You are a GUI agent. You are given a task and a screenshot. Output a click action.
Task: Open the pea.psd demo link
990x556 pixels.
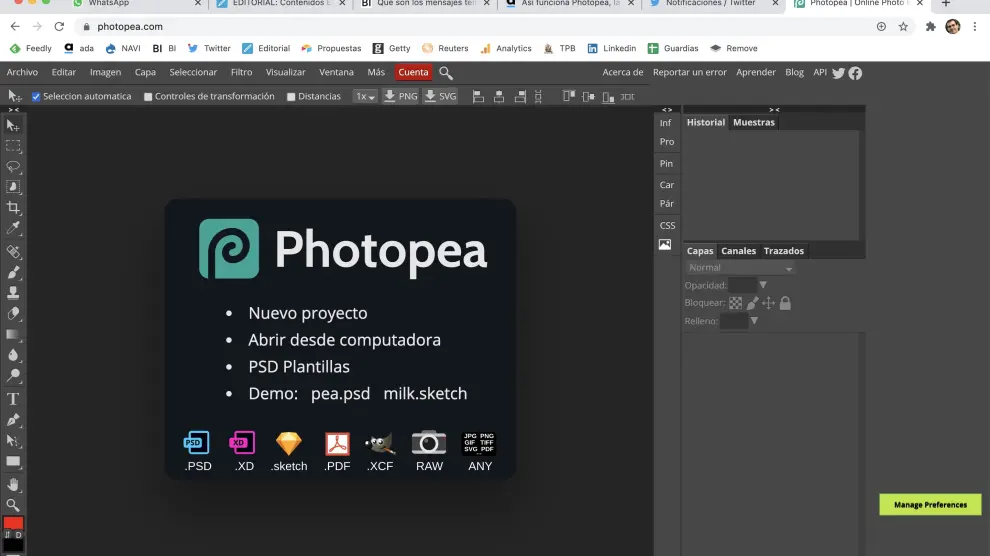[340, 393]
